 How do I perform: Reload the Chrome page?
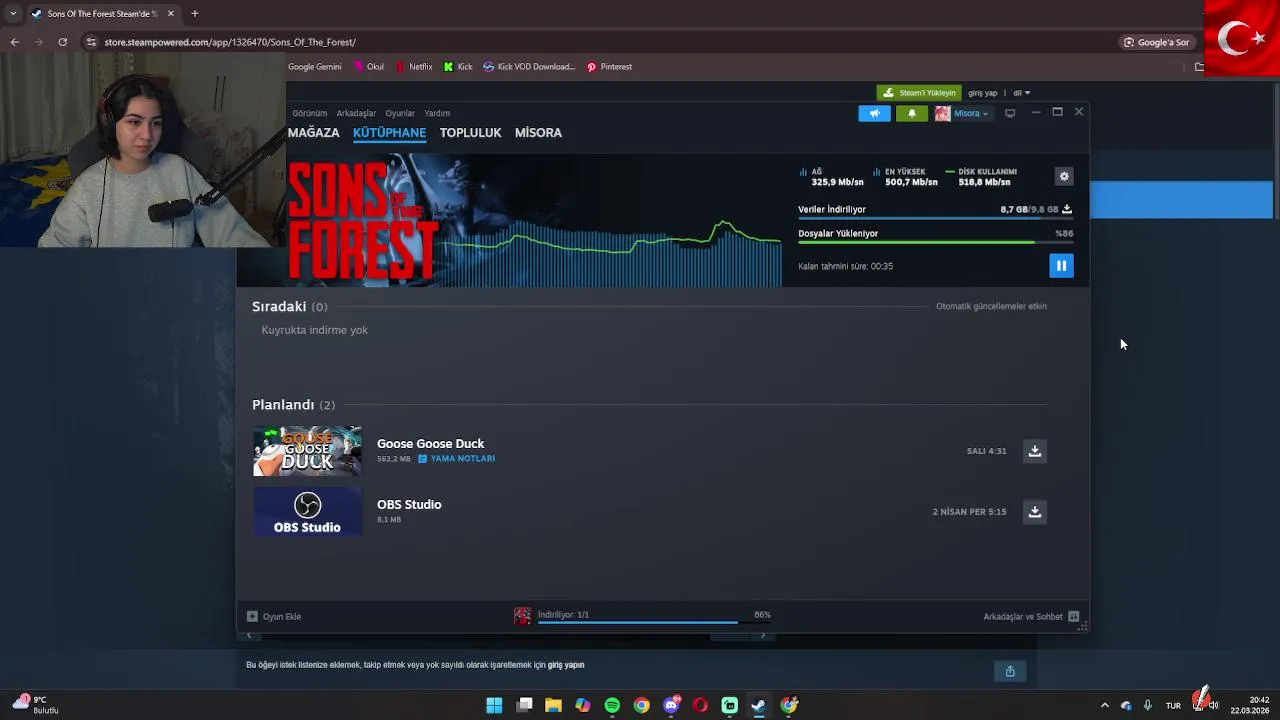[x=63, y=42]
